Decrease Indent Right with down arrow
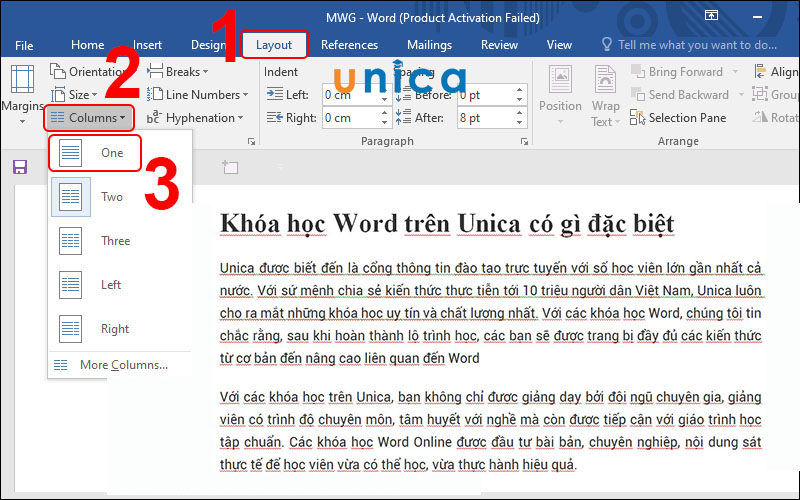 tap(385, 123)
